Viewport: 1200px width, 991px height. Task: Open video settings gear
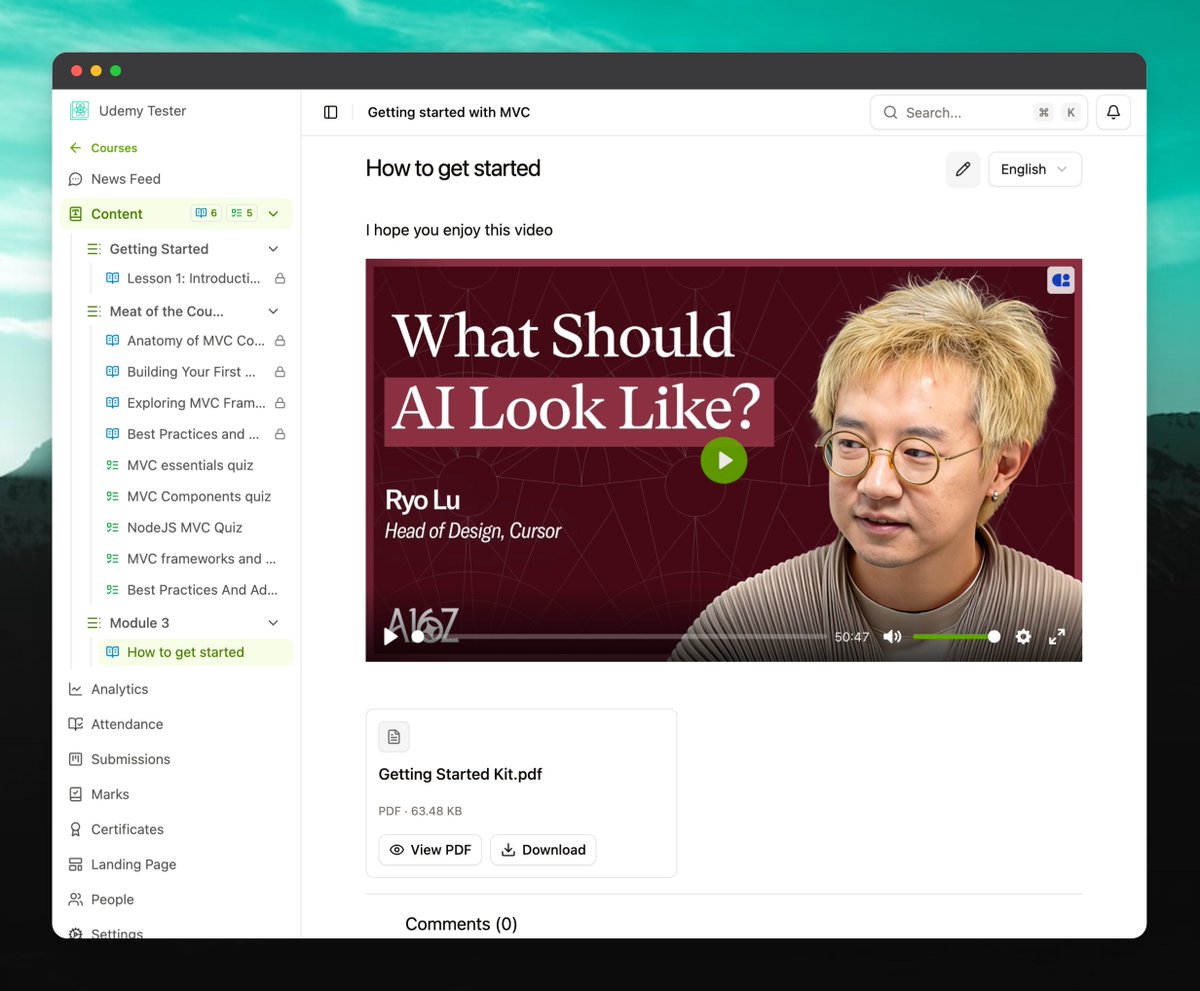pos(1023,636)
